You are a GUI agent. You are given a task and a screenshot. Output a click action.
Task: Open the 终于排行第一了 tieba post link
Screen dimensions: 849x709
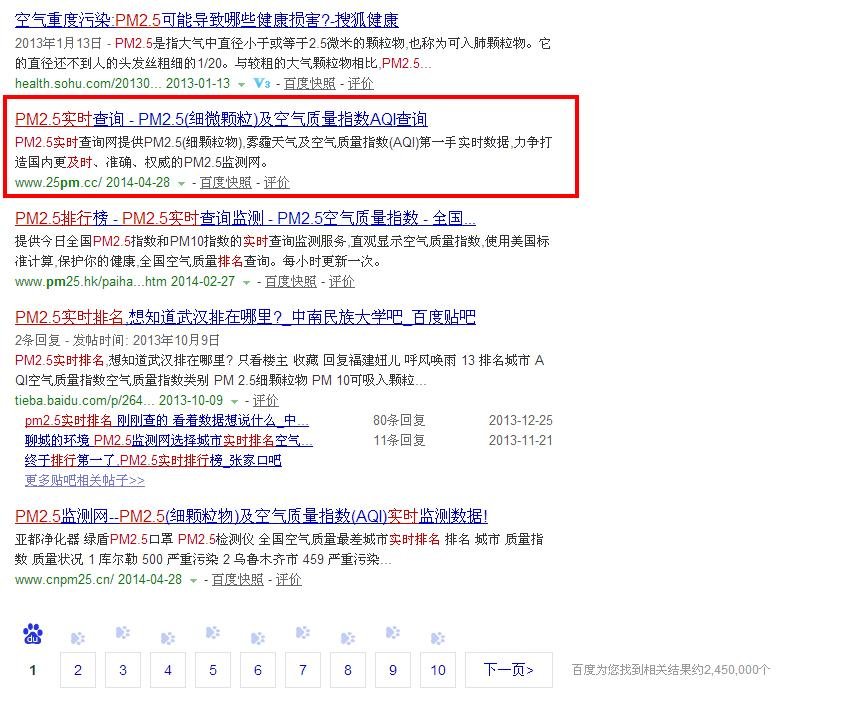click(x=152, y=461)
